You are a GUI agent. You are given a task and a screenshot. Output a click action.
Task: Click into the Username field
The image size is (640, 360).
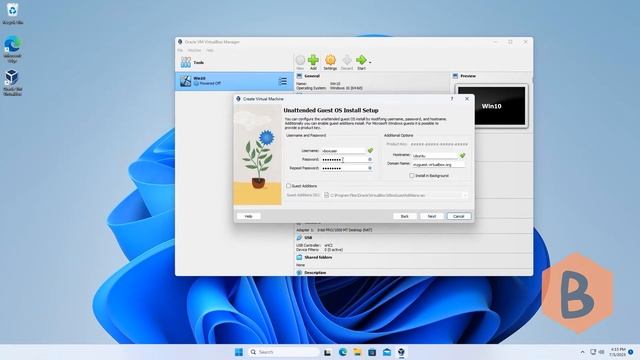[343, 151]
